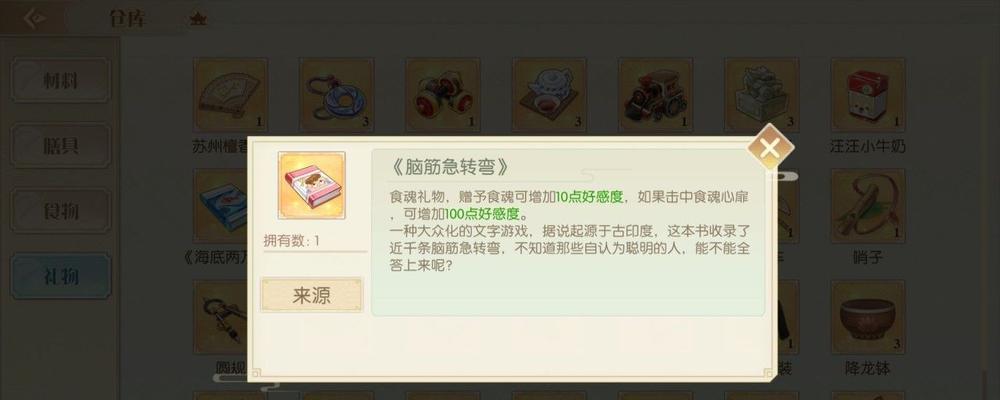Select the toy train item
Image resolution: width=1000 pixels, height=400 pixels.
click(655, 94)
